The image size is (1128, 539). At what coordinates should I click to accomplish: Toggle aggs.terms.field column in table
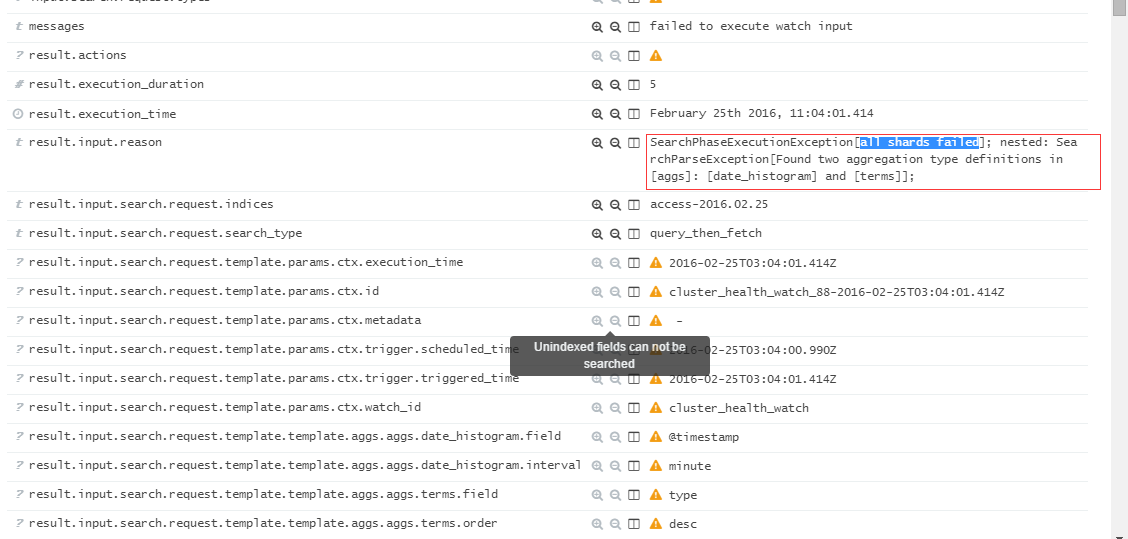point(634,495)
